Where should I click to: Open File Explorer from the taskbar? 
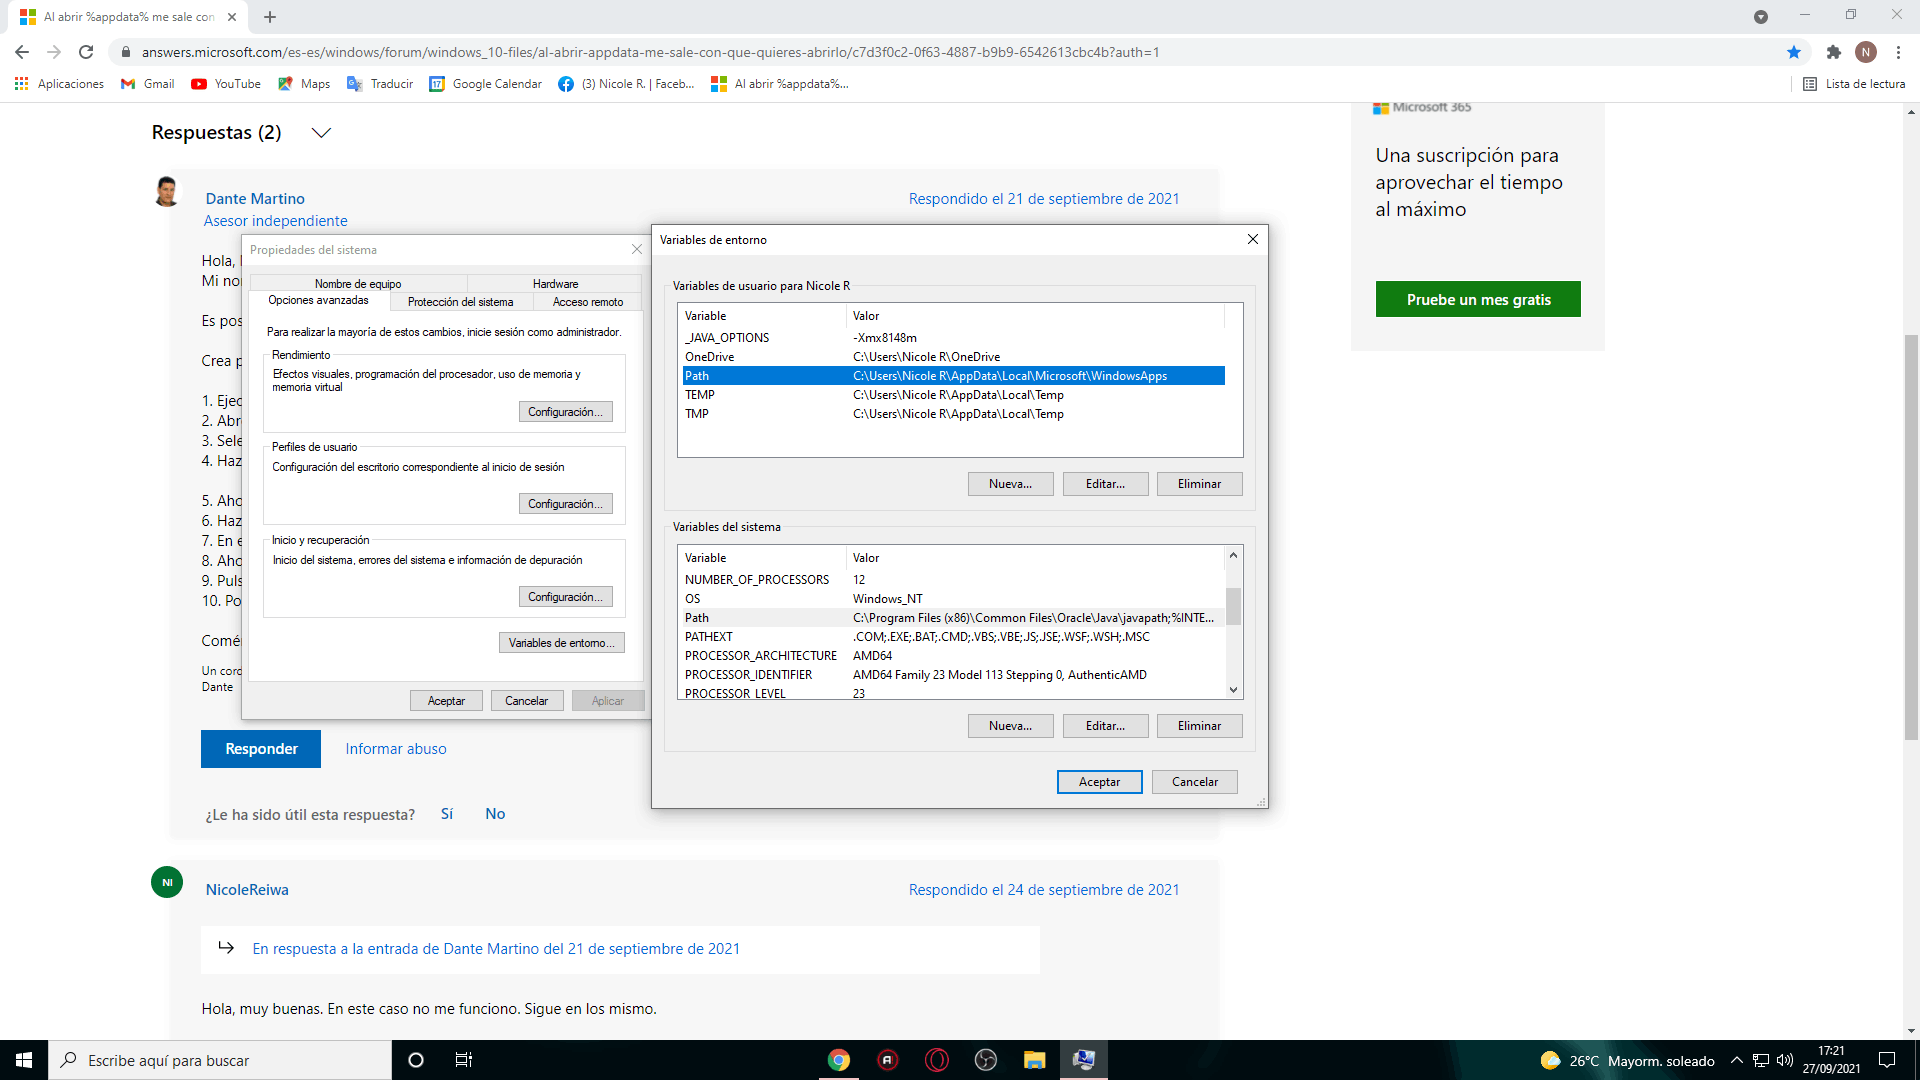click(1034, 1060)
